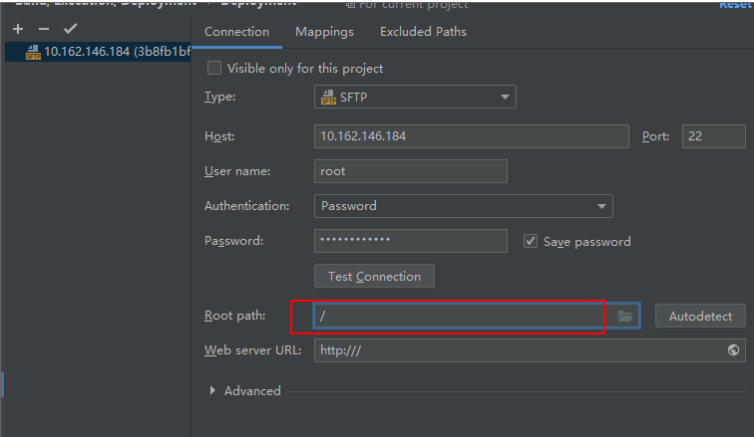This screenshot has width=754, height=437.
Task: Expand the Advanced section
Action: coord(213,391)
